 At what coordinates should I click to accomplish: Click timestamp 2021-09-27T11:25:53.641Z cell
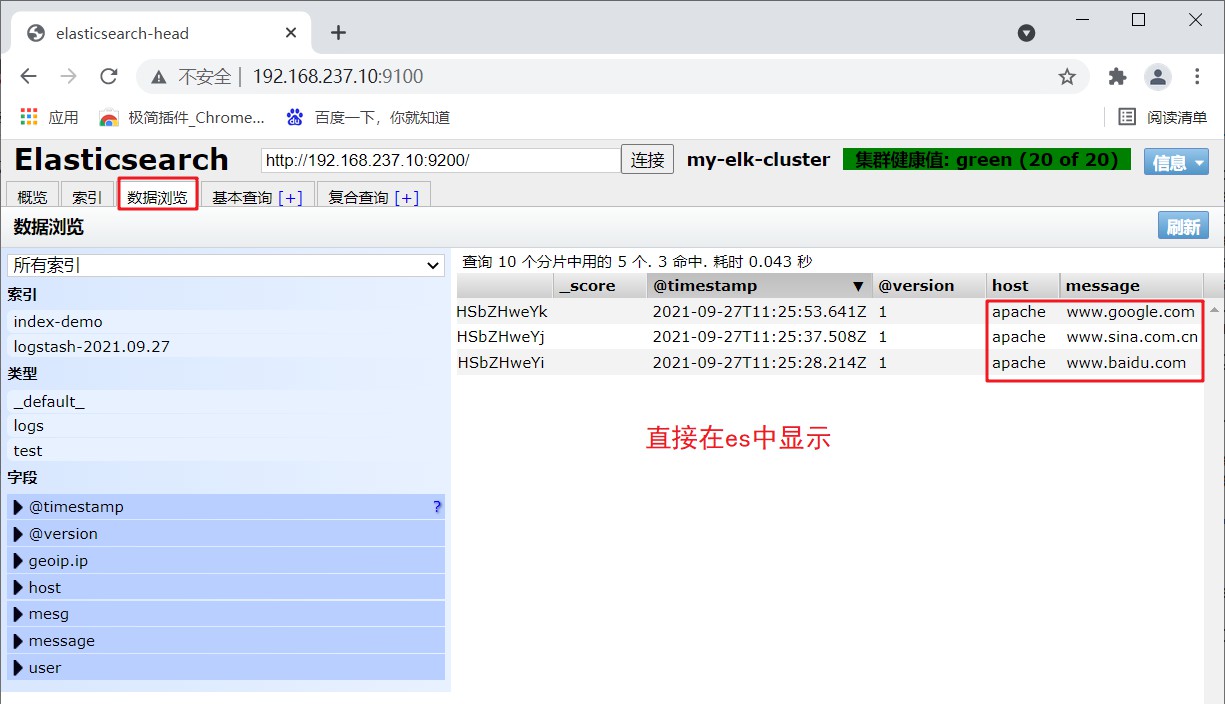pyautogui.click(x=759, y=312)
